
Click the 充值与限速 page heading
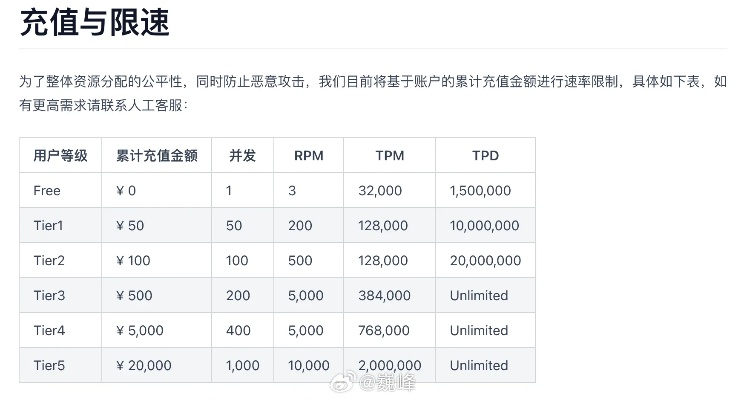pyautogui.click(x=94, y=22)
